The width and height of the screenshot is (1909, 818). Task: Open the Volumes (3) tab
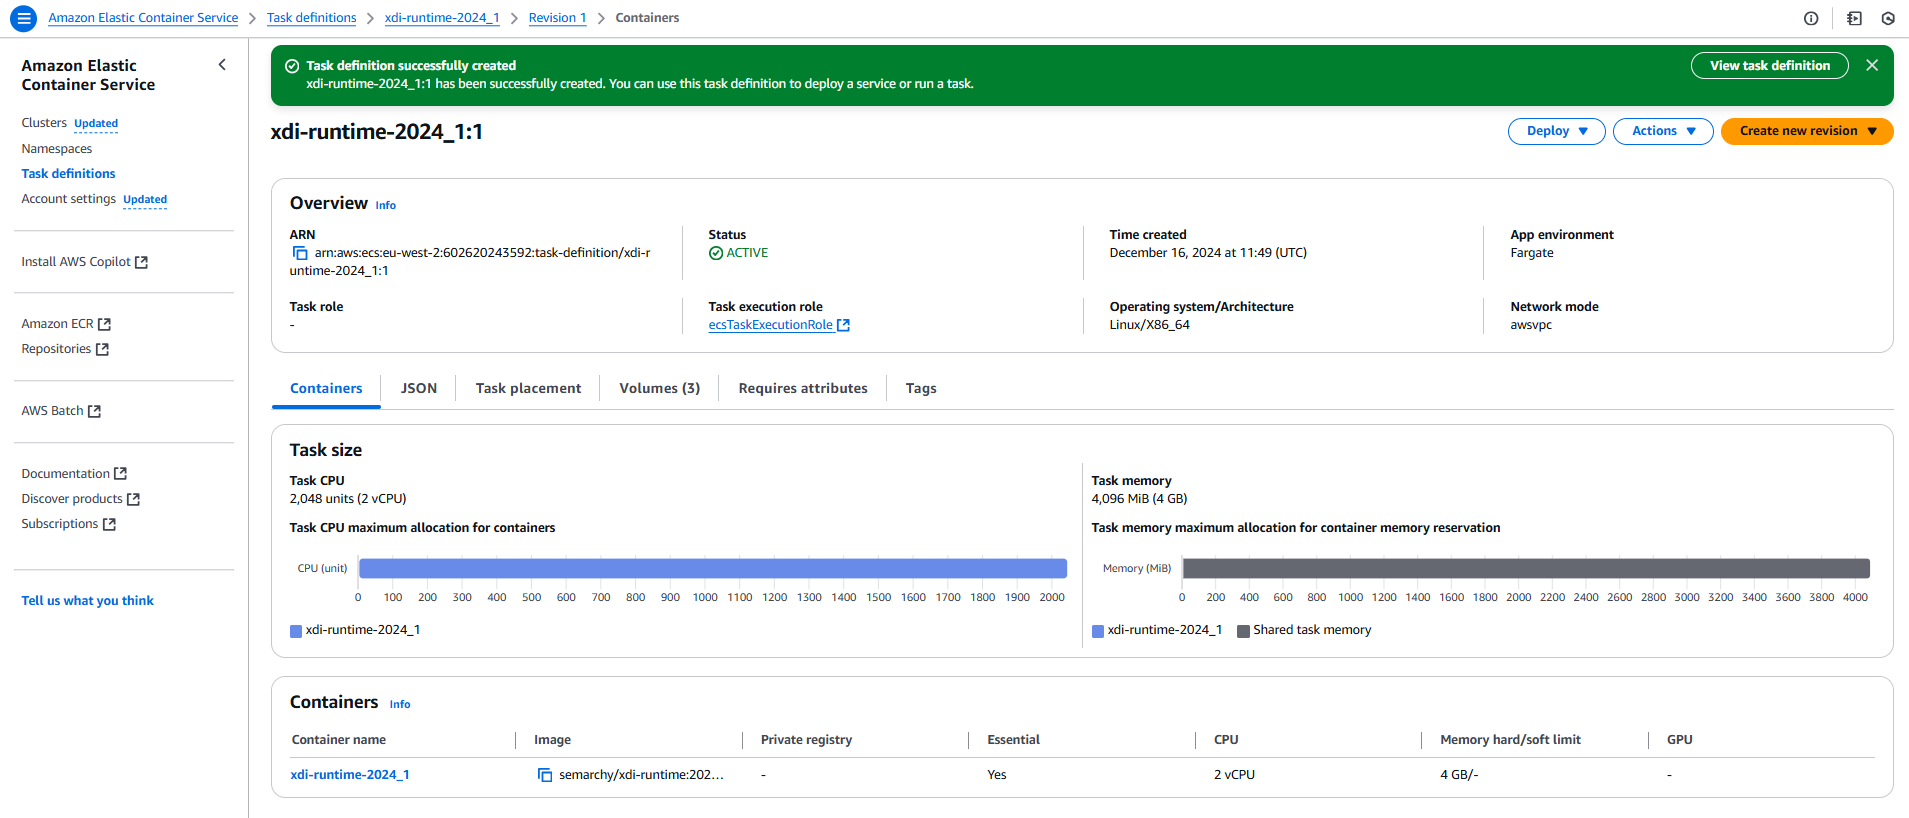point(659,388)
